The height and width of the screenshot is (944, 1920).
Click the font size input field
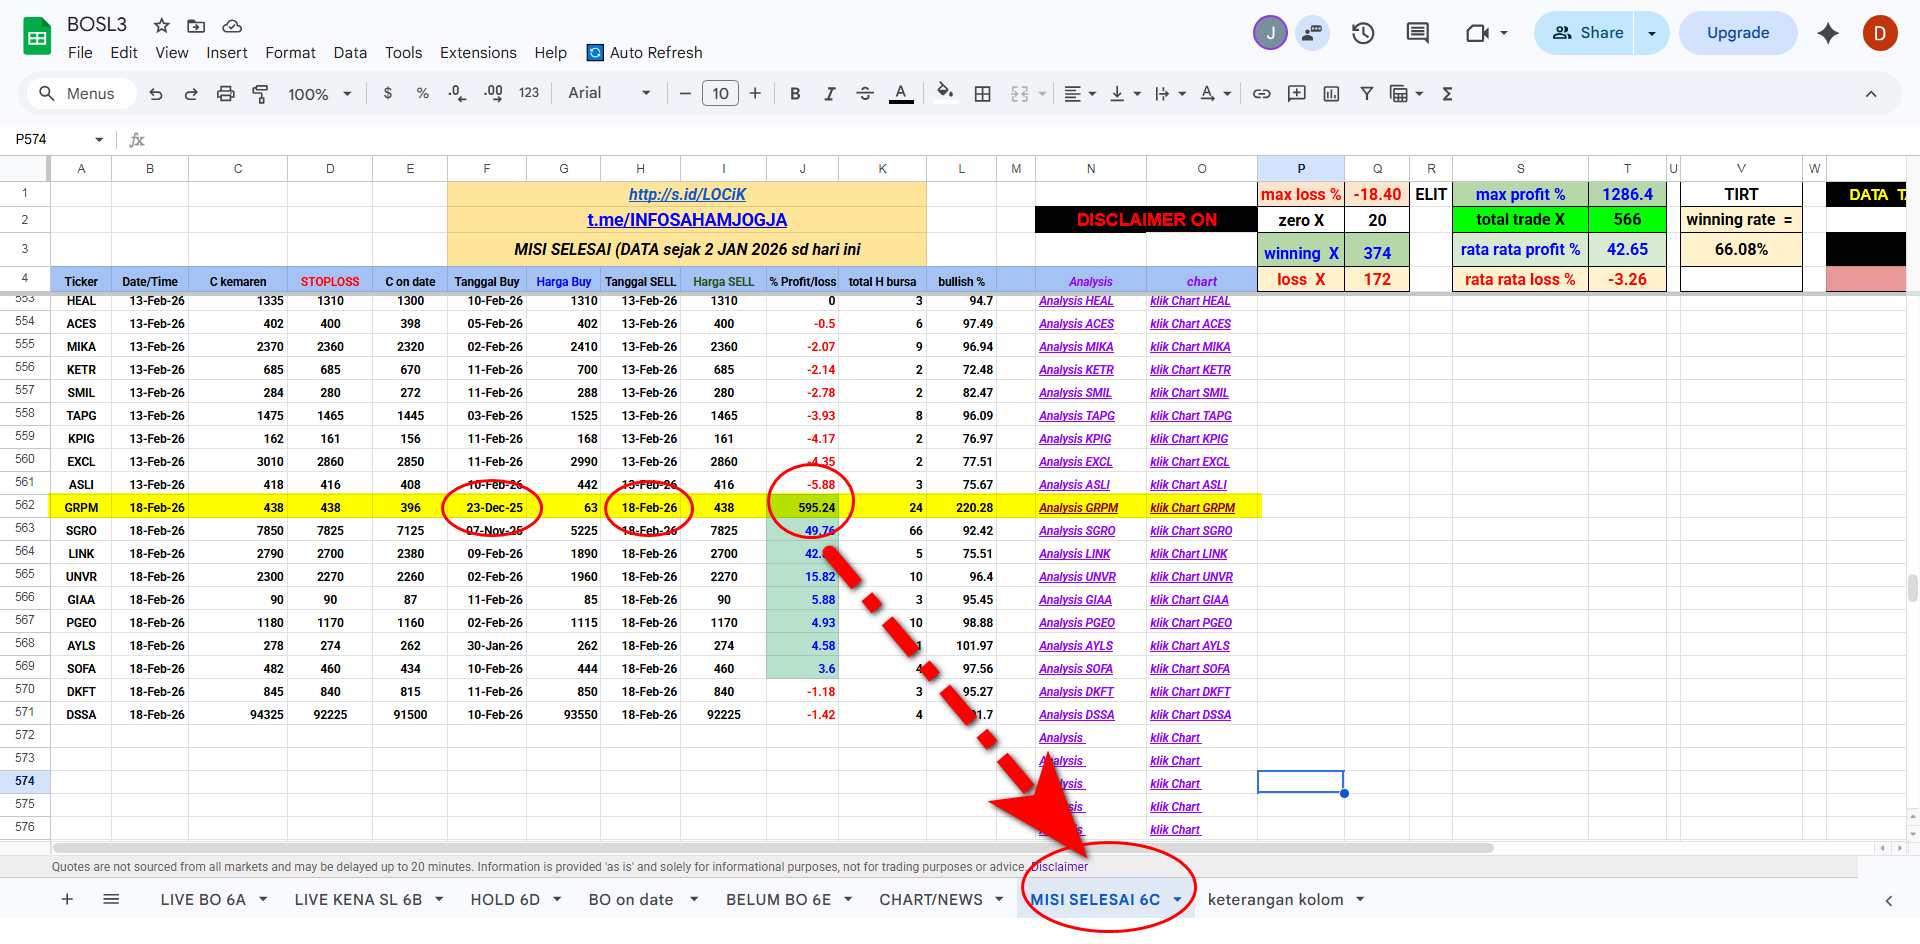coord(720,94)
